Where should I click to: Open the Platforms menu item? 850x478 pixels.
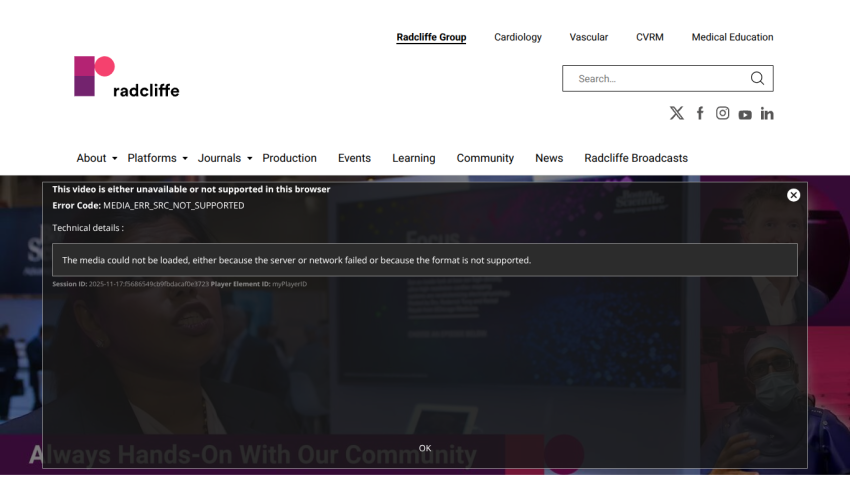[x=152, y=158]
